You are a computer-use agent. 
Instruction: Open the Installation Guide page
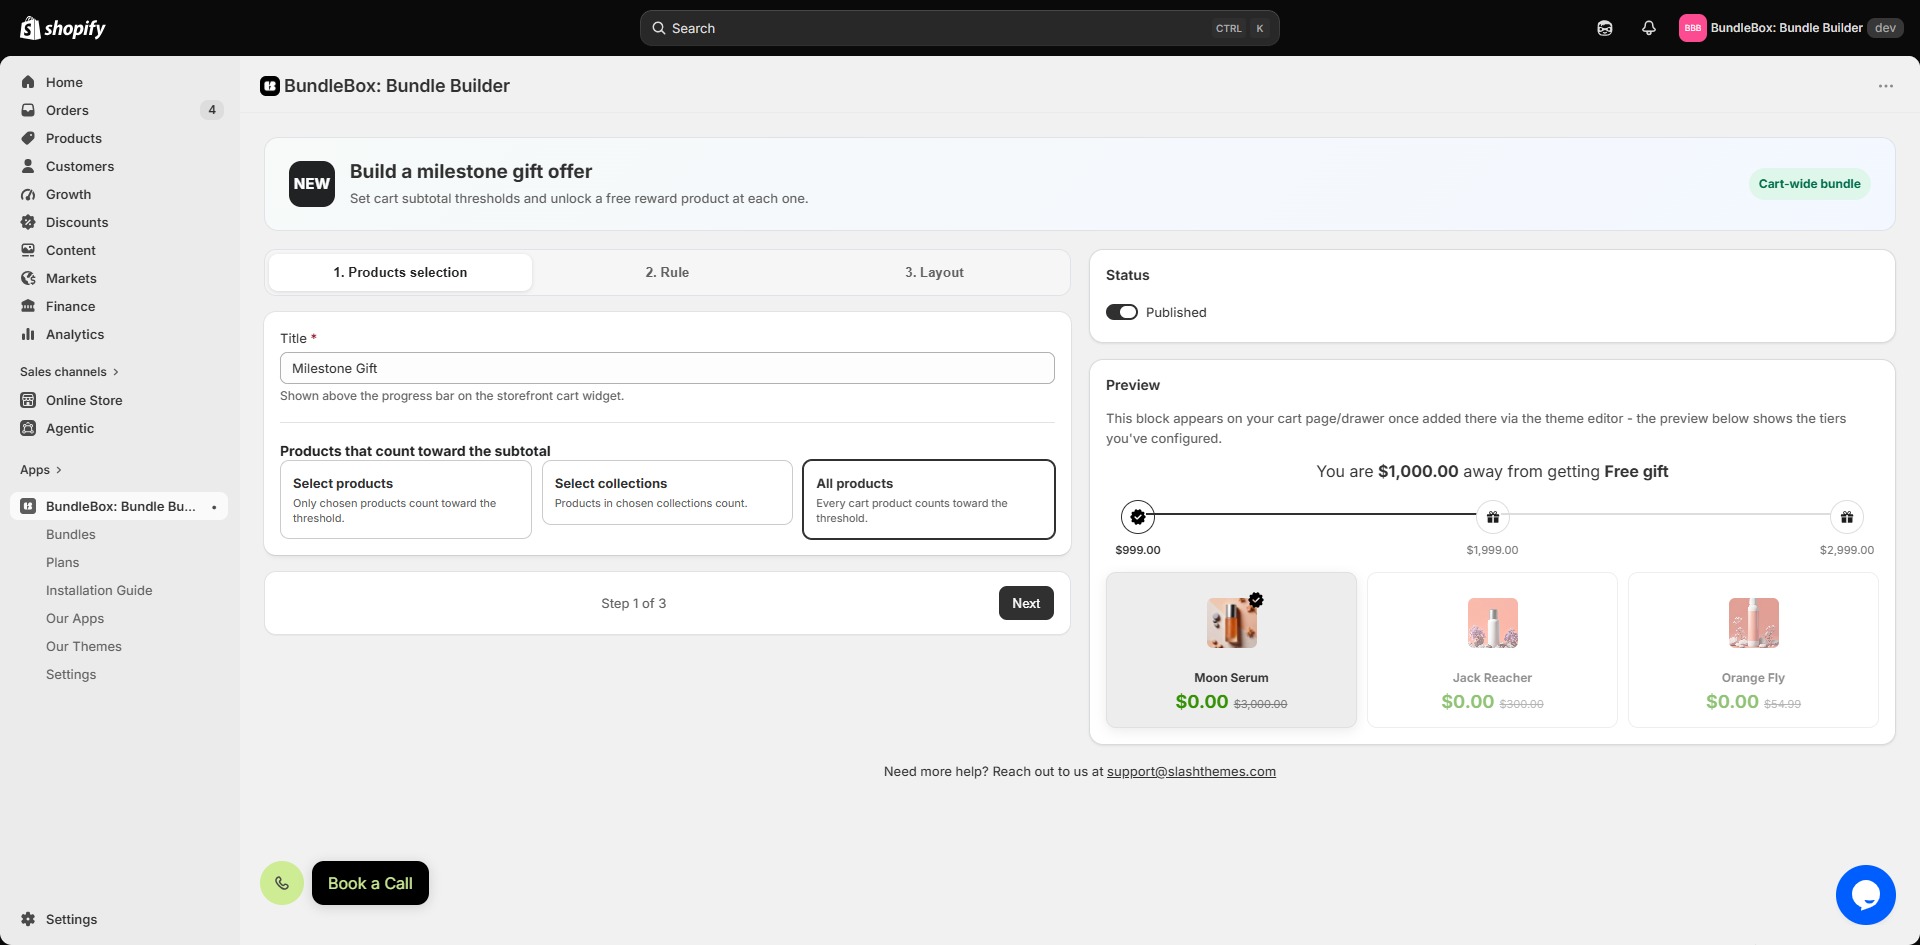coord(99,590)
